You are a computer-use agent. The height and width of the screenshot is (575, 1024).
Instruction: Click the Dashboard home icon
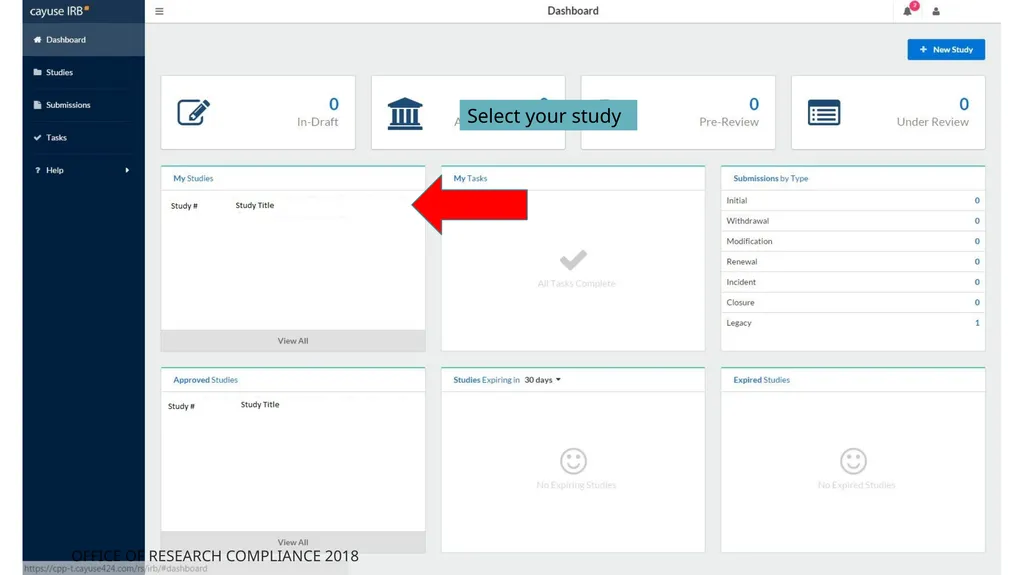(x=37, y=40)
